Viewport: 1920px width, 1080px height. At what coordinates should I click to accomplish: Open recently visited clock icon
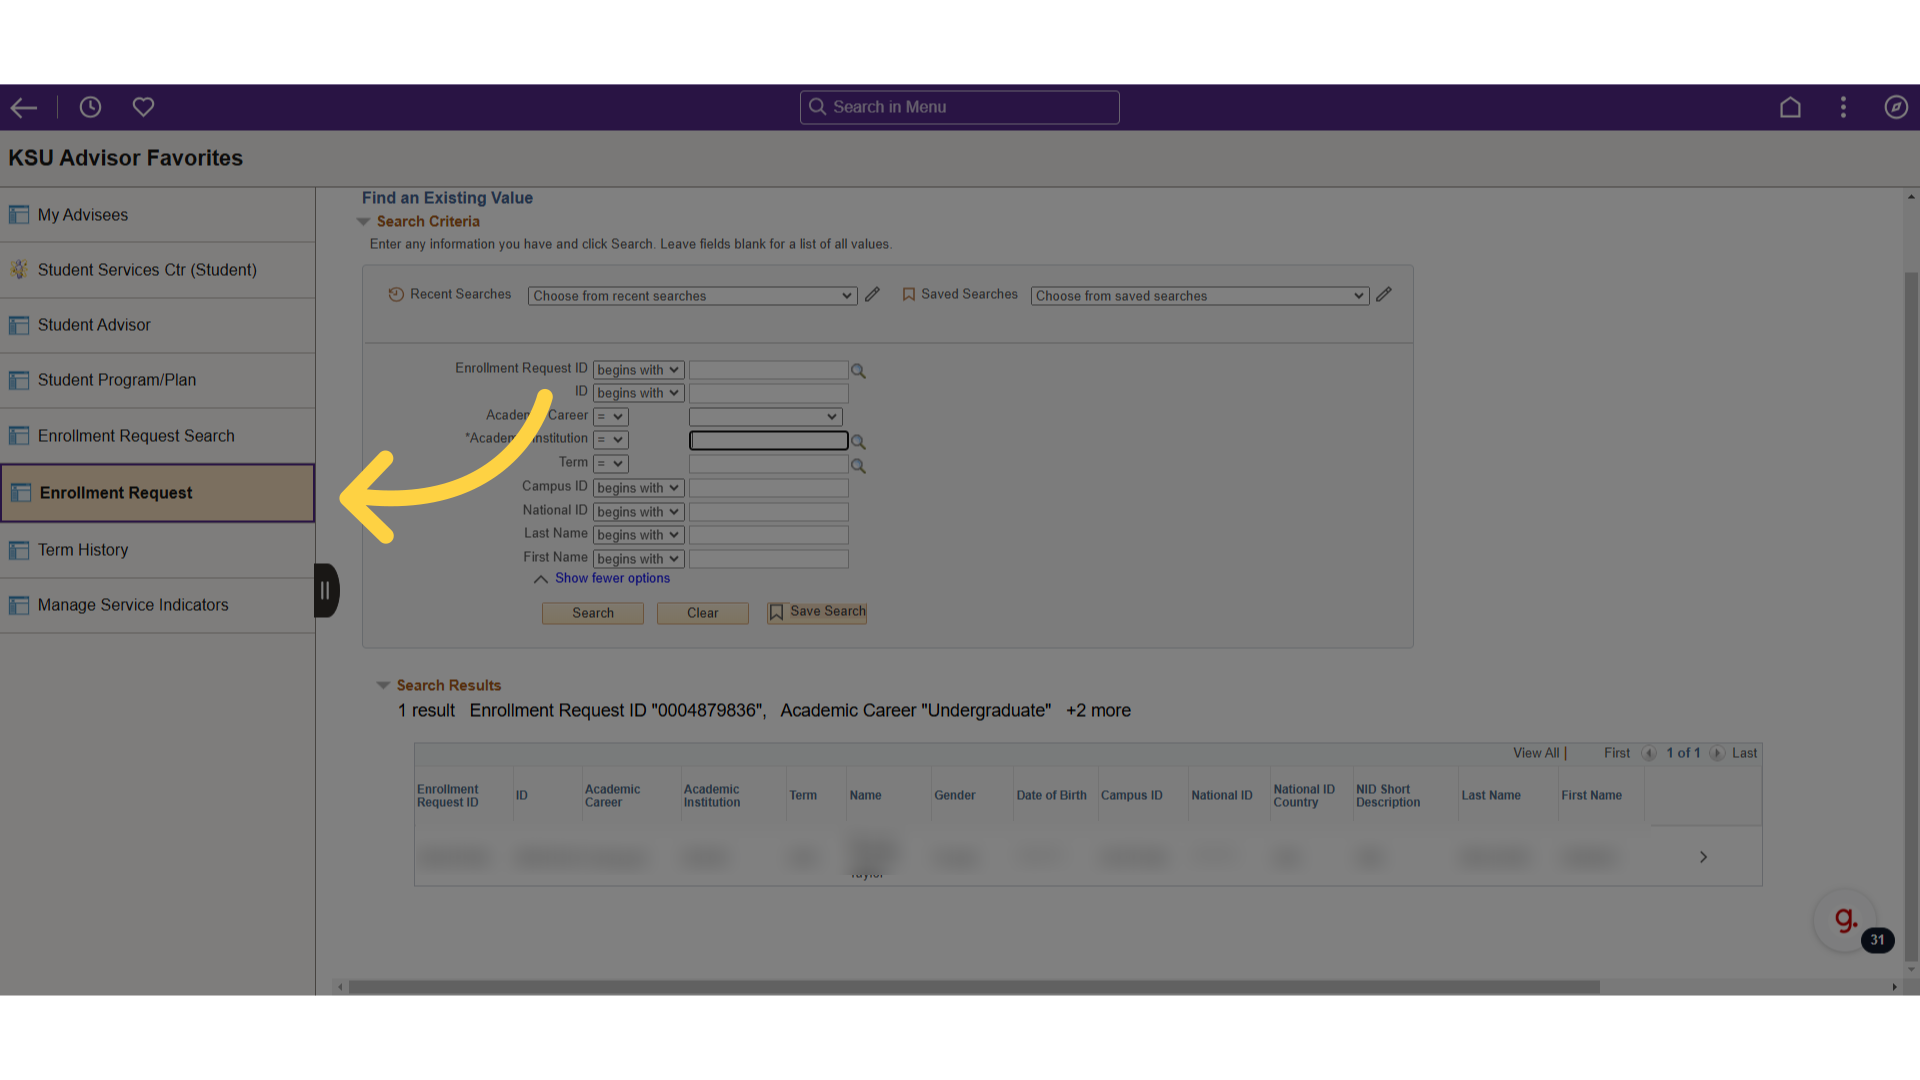click(x=90, y=107)
